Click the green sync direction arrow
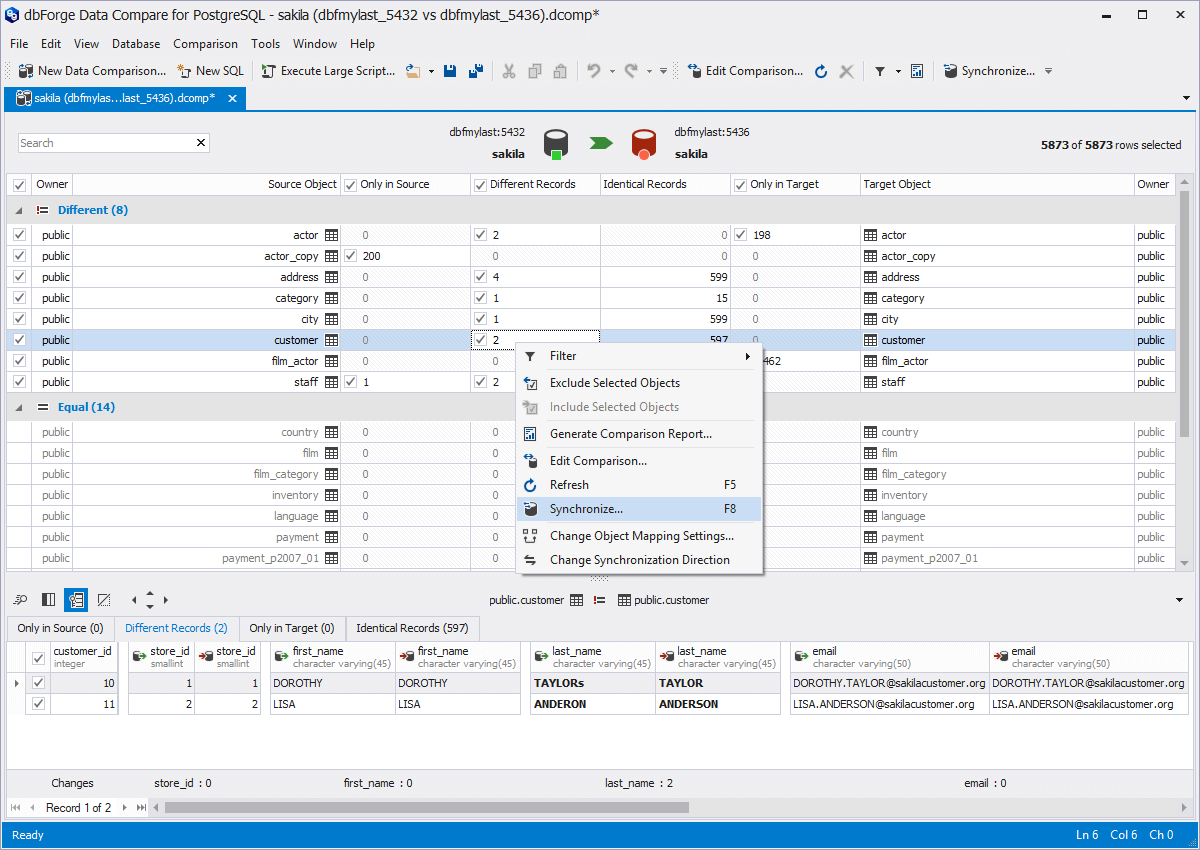Screen dimensions: 1200x850 [600, 143]
